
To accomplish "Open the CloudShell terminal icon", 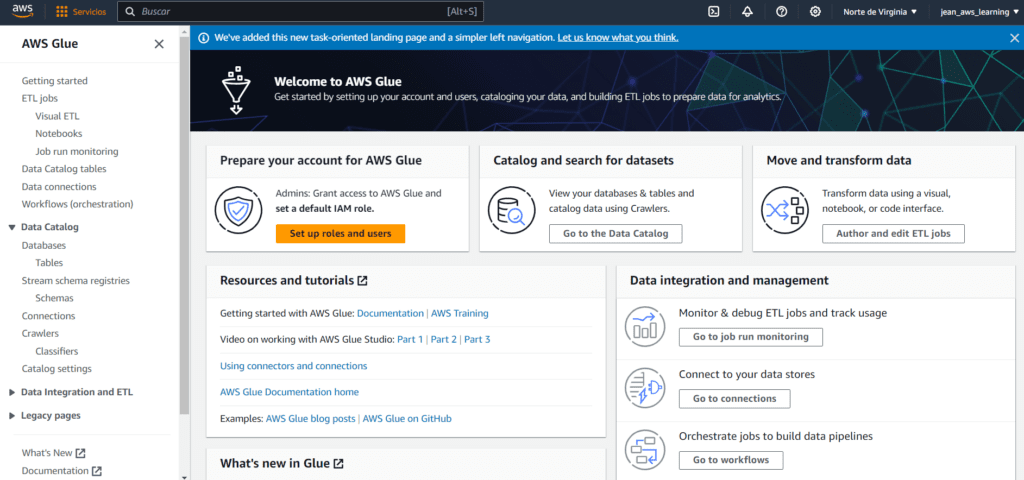I will pyautogui.click(x=714, y=11).
